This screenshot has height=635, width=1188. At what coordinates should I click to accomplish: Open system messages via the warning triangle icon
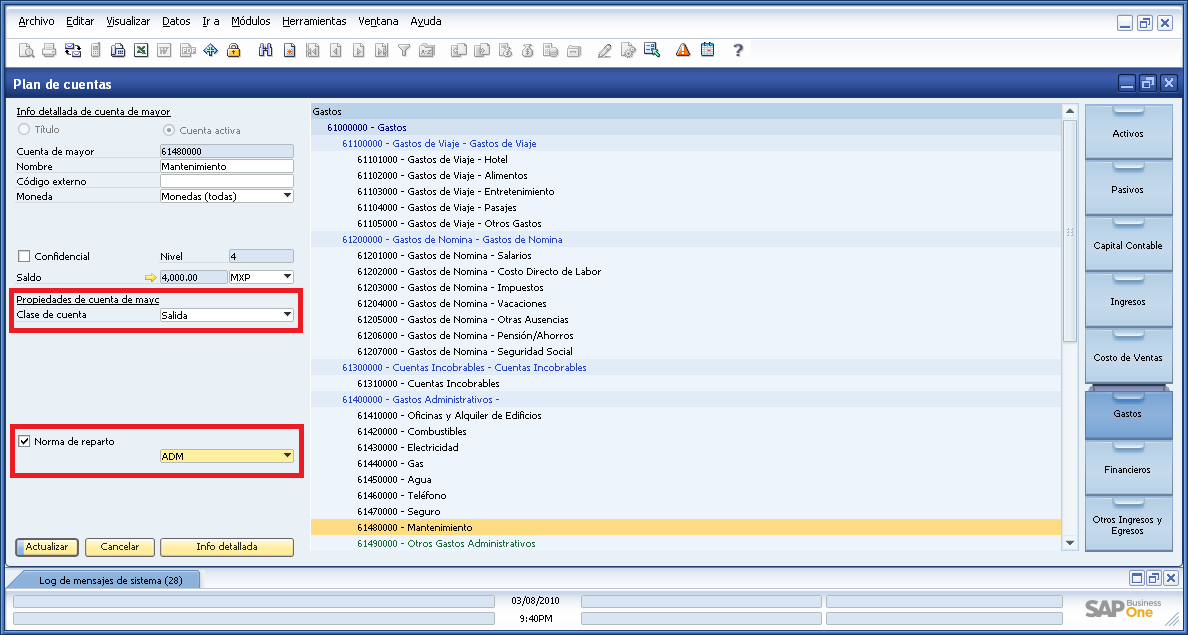click(x=682, y=50)
